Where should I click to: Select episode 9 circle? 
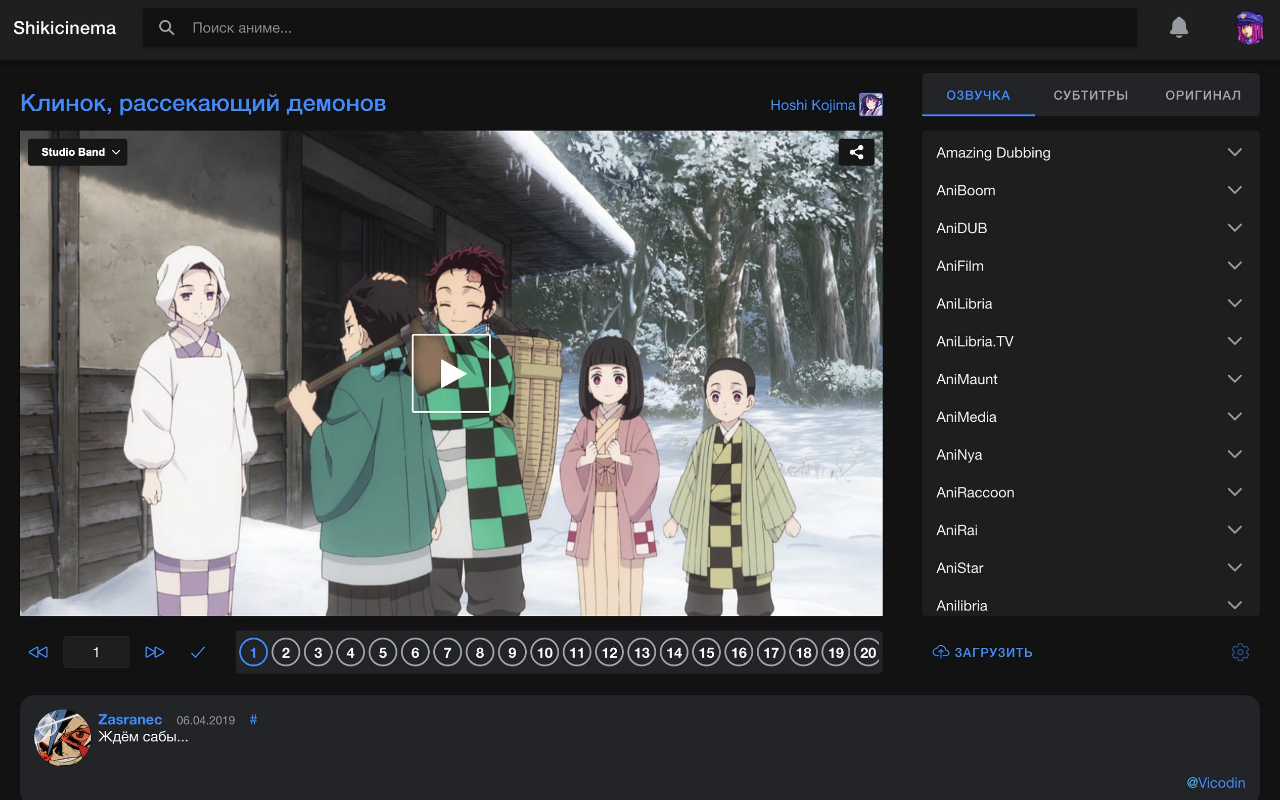pyautogui.click(x=512, y=653)
